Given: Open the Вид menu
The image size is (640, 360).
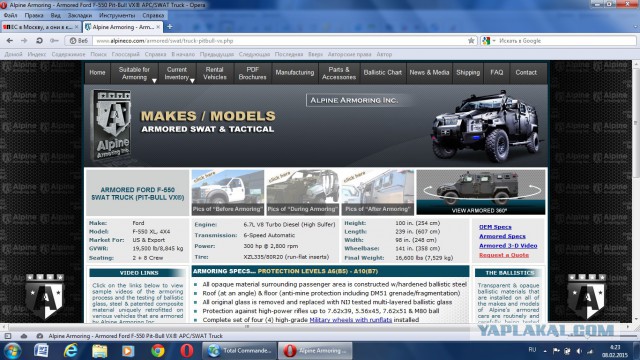Looking at the screenshot, I should click(x=56, y=16).
